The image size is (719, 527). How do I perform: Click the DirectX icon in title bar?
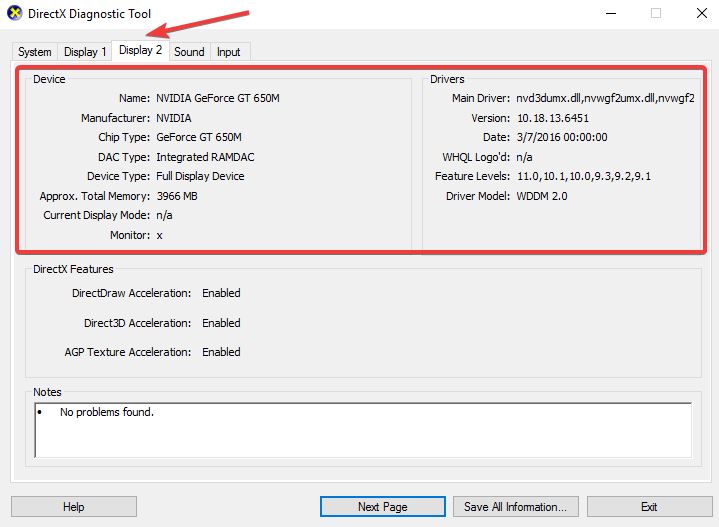coord(17,14)
